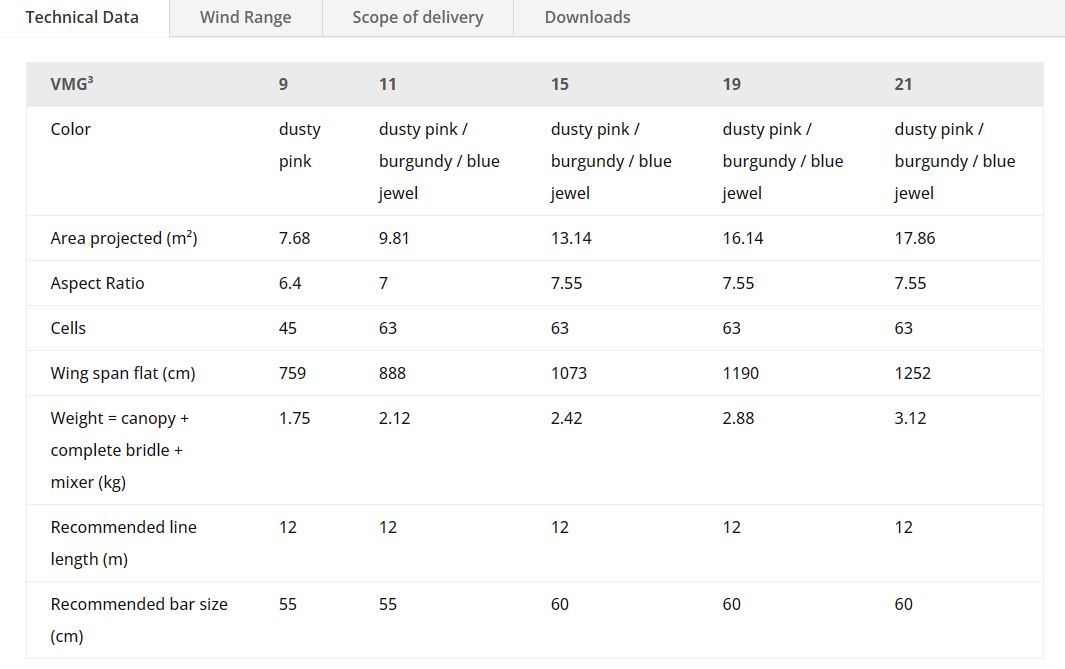
Task: Click the 17.86 projected area value
Action: [915, 238]
